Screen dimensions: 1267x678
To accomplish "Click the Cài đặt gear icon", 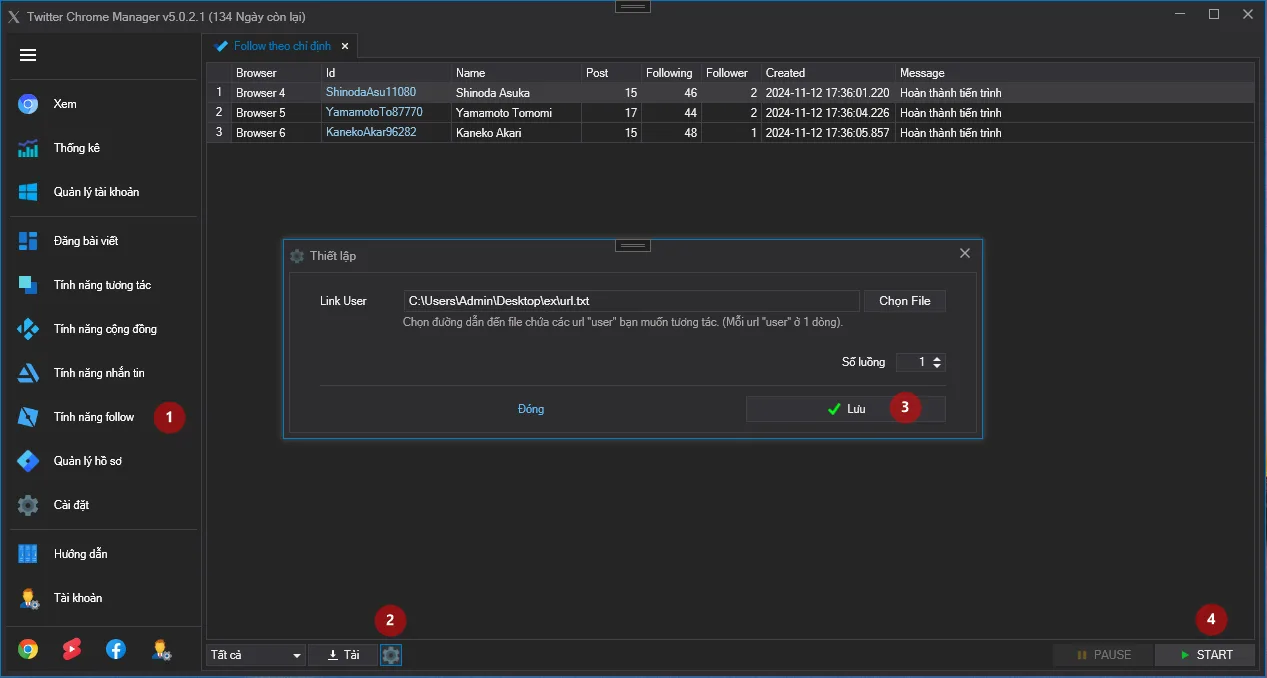I will pyautogui.click(x=28, y=505).
